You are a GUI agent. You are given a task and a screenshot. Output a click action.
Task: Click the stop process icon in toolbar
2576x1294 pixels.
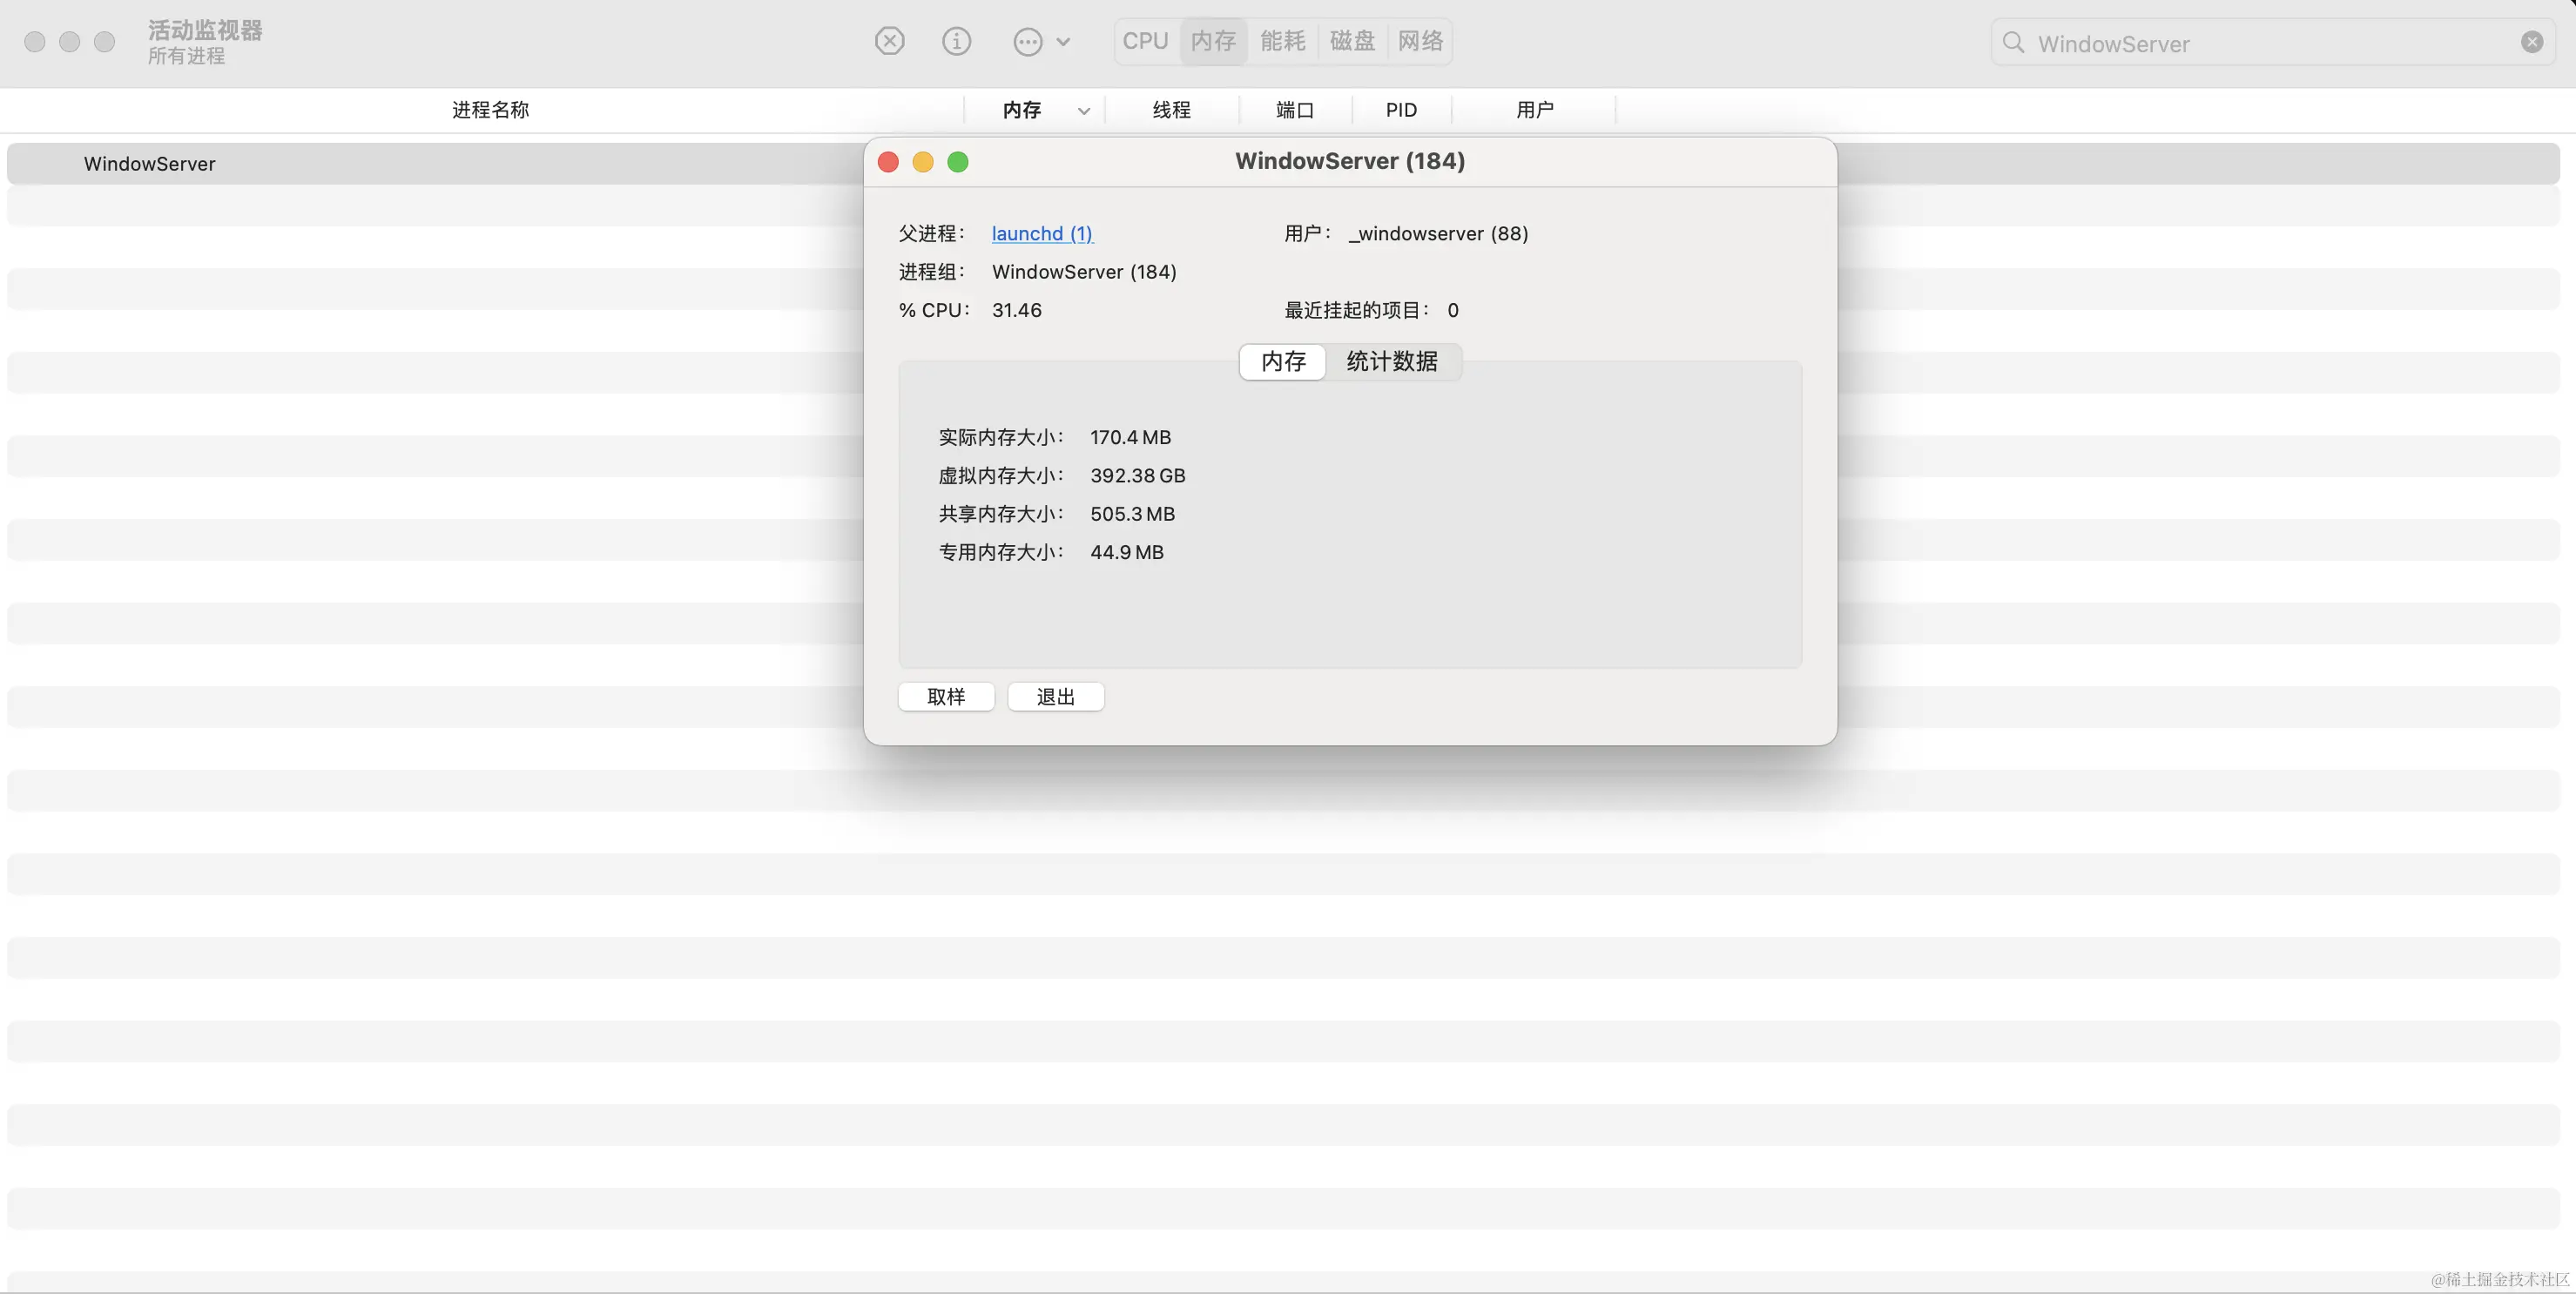(x=889, y=41)
